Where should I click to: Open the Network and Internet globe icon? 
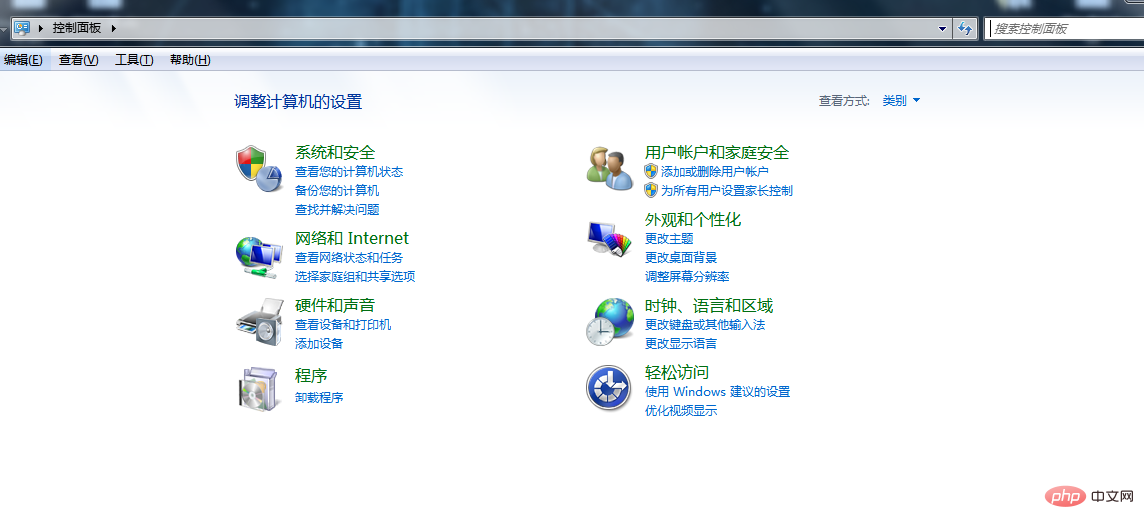259,258
